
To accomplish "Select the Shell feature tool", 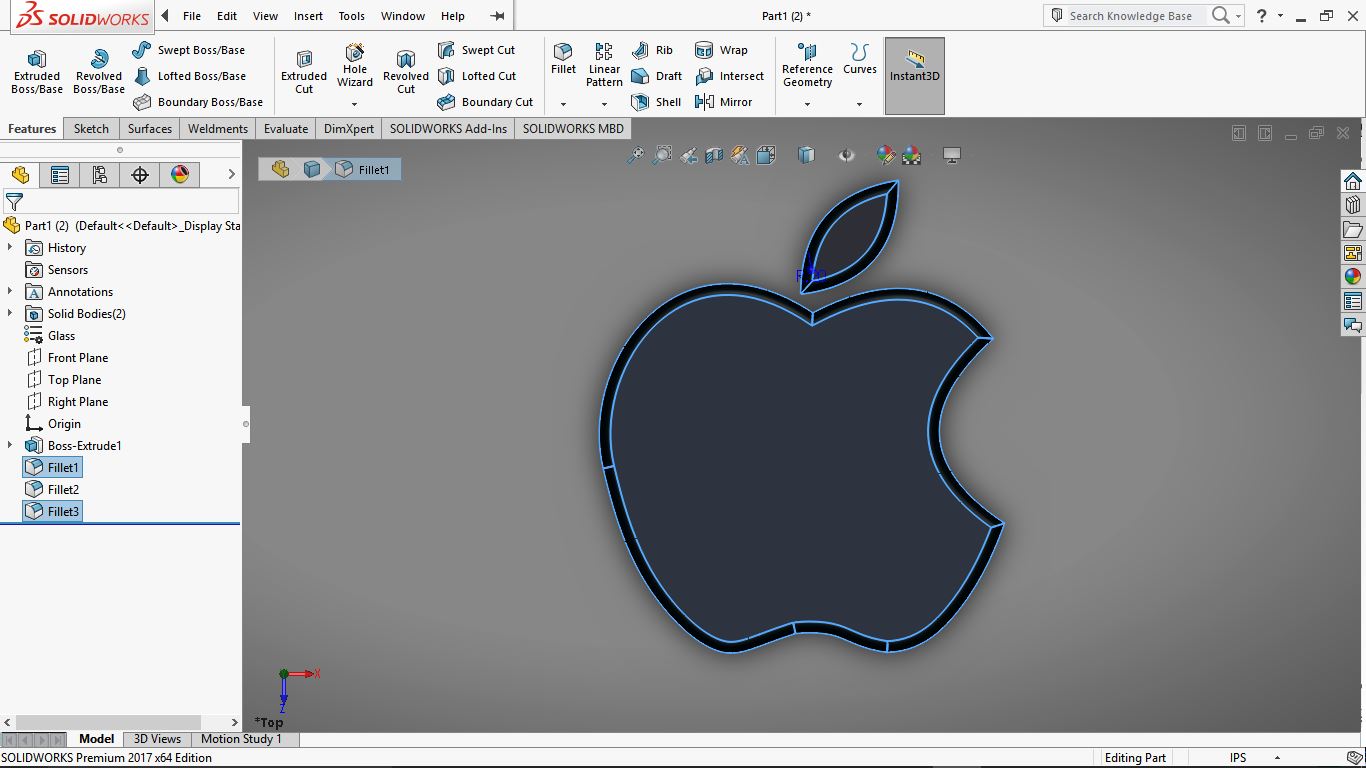I will coord(657,101).
